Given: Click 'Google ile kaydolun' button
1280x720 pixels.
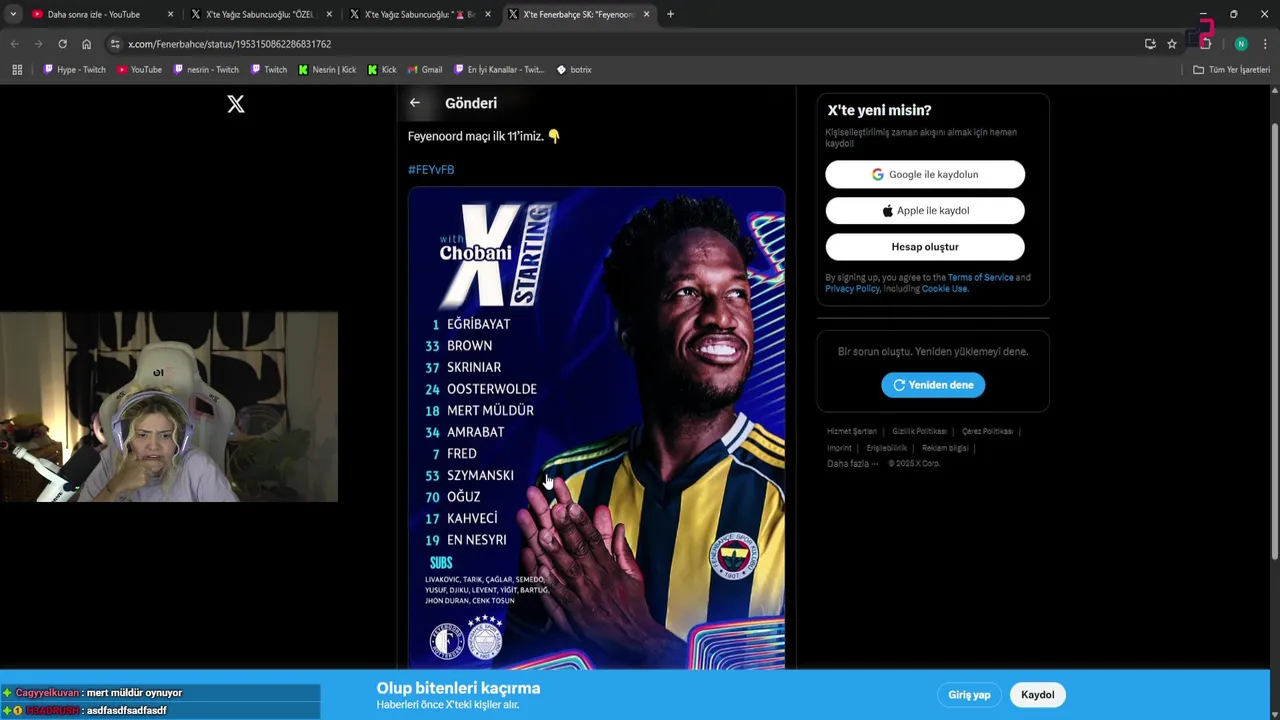Looking at the screenshot, I should tap(925, 174).
